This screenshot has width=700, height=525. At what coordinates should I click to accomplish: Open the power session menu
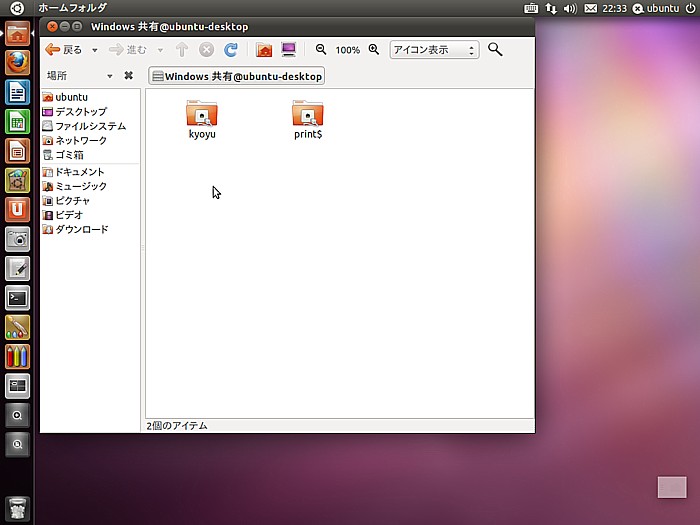point(690,8)
